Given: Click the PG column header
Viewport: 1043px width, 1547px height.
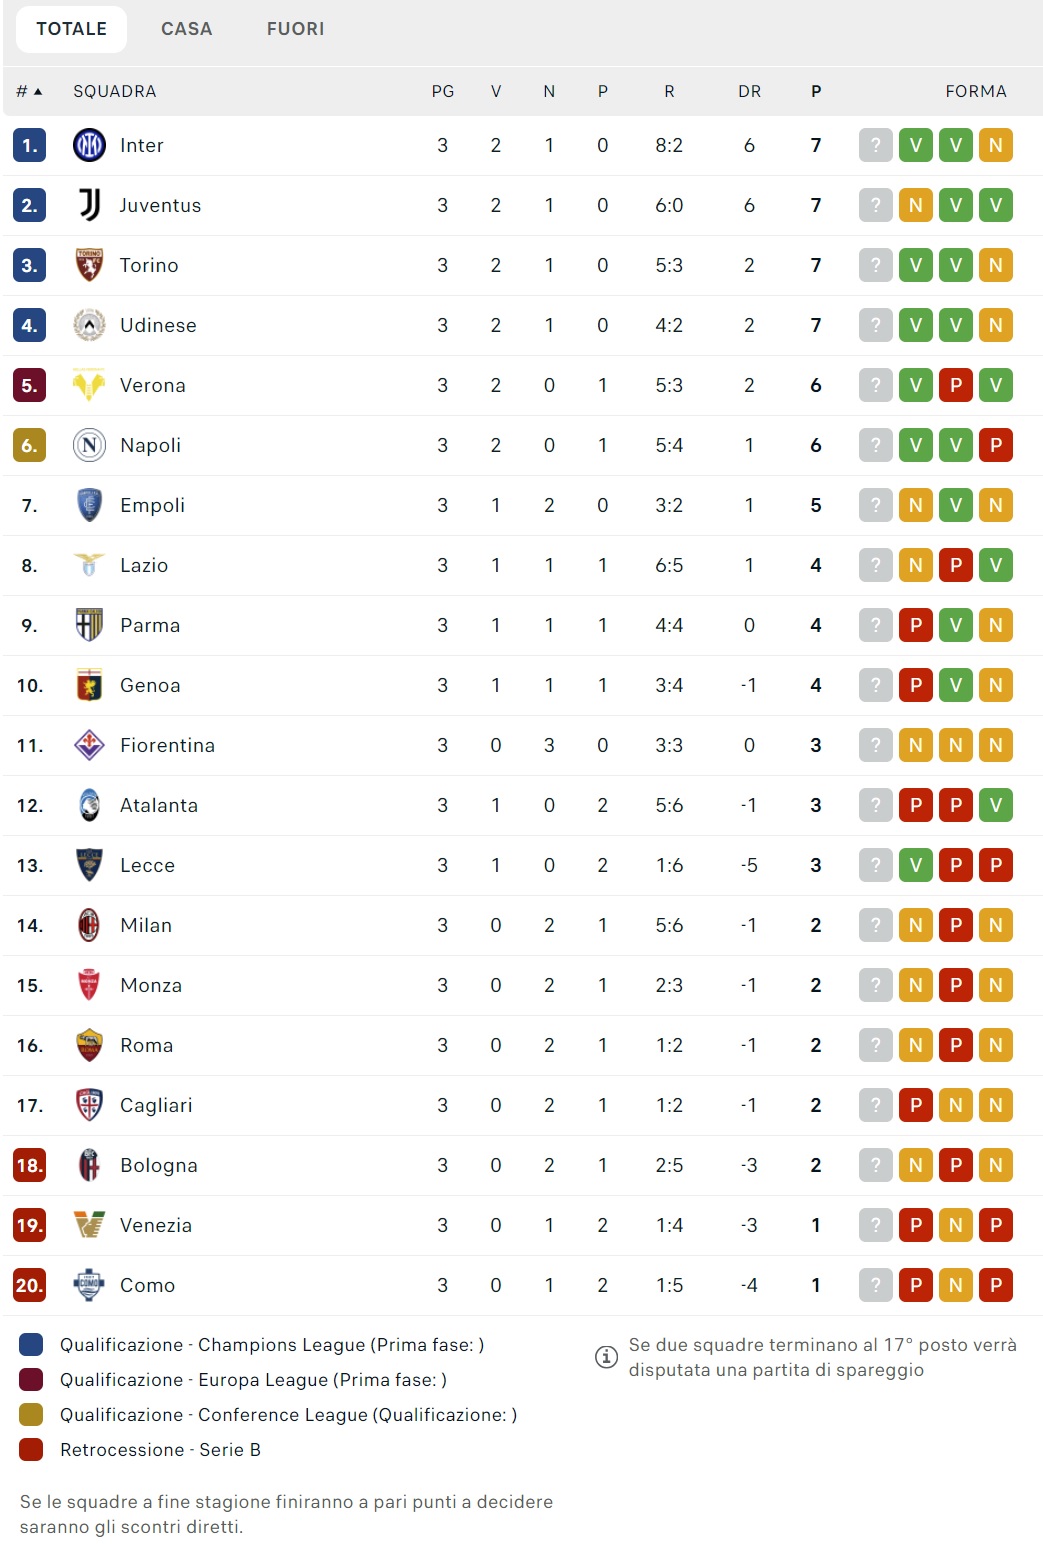Looking at the screenshot, I should [x=443, y=91].
